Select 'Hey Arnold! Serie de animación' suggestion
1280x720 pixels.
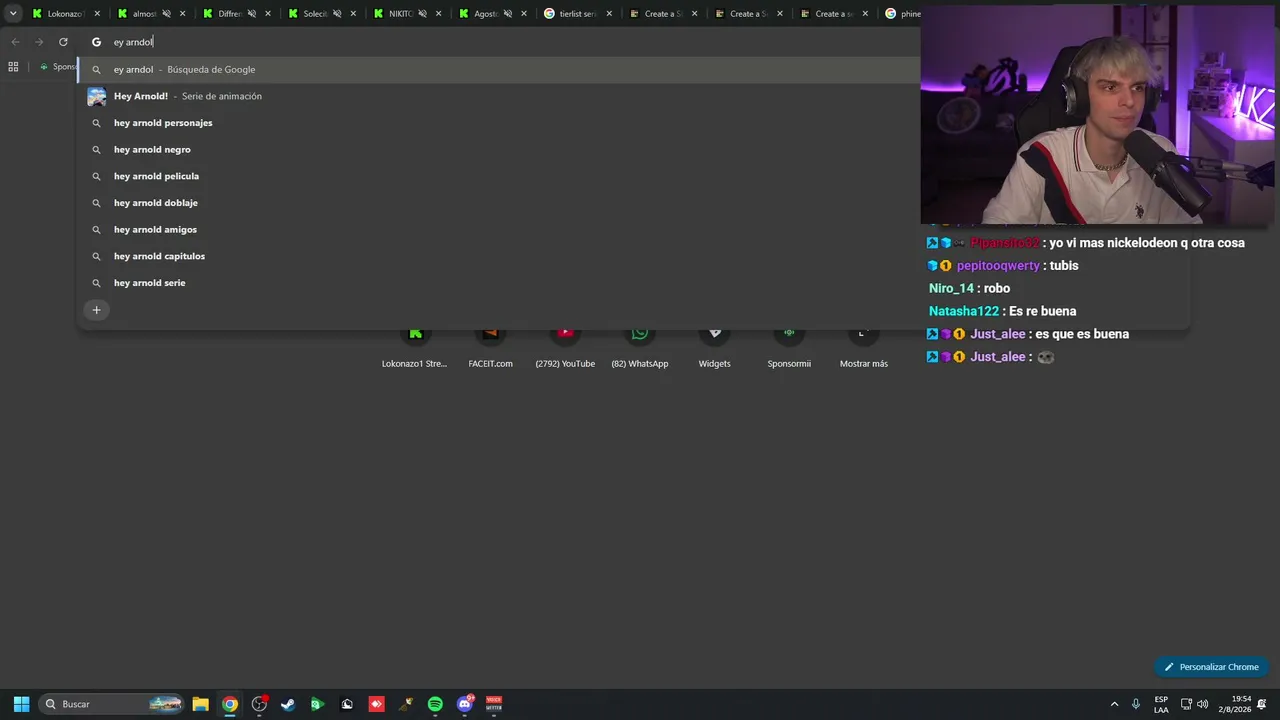click(x=499, y=96)
